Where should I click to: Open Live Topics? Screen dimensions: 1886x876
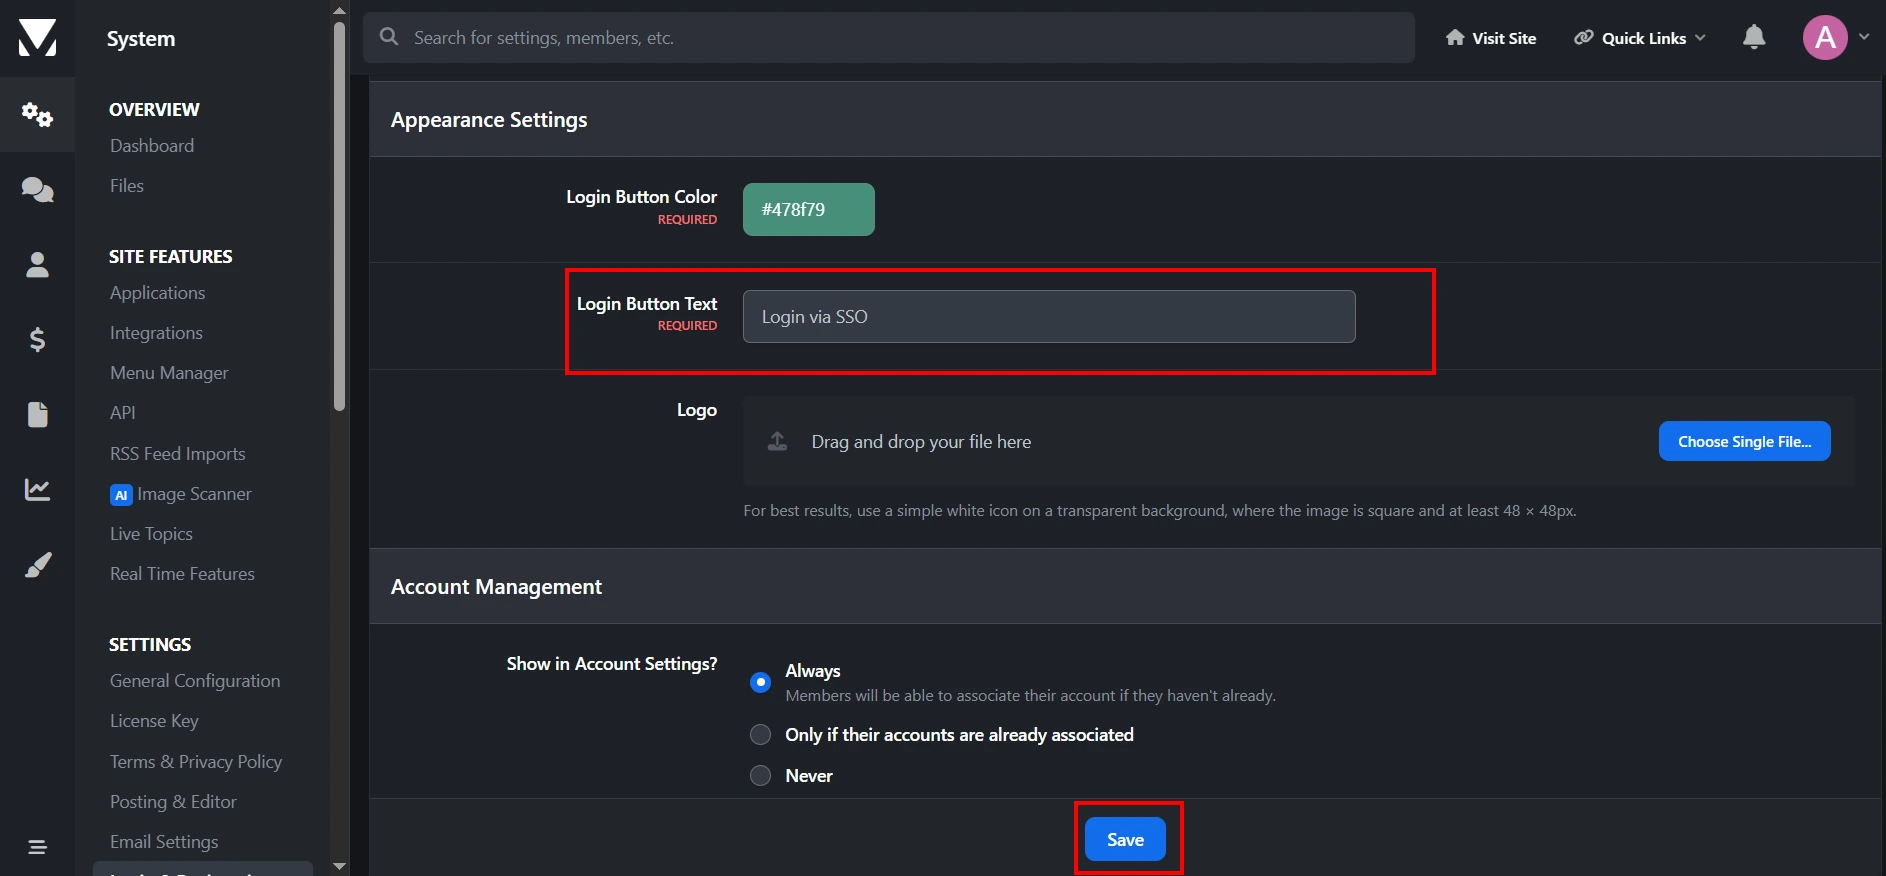151,534
